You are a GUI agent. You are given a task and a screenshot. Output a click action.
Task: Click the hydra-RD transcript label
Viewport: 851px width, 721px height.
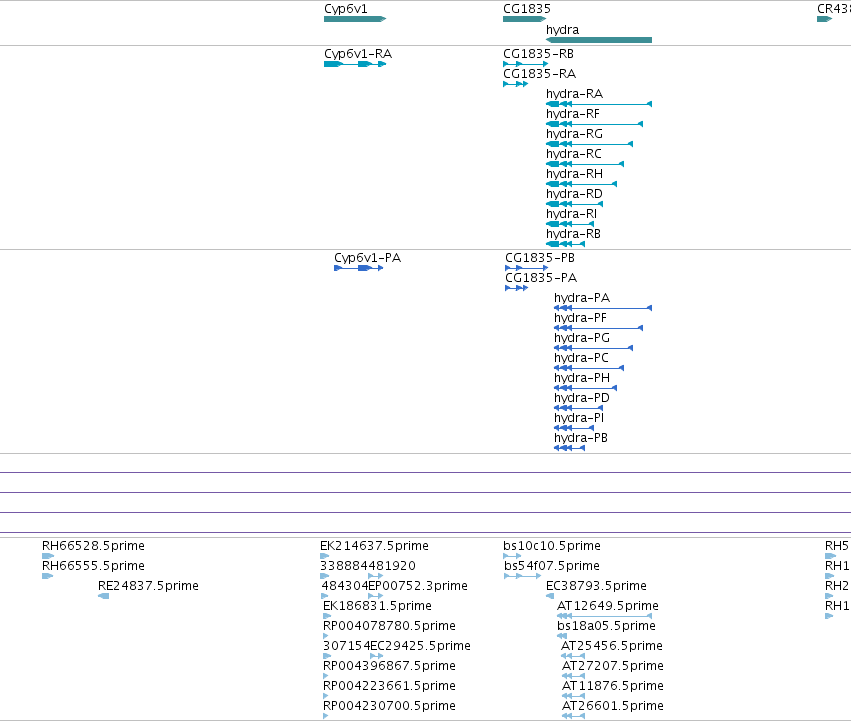574,194
